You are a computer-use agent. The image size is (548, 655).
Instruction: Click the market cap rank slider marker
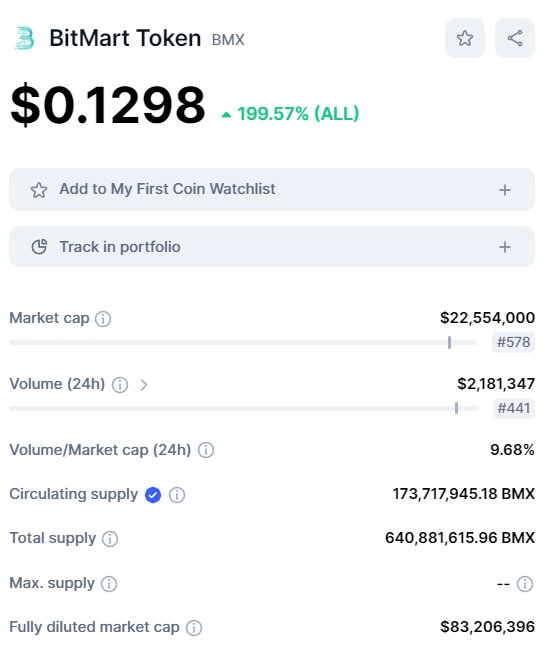coord(449,342)
